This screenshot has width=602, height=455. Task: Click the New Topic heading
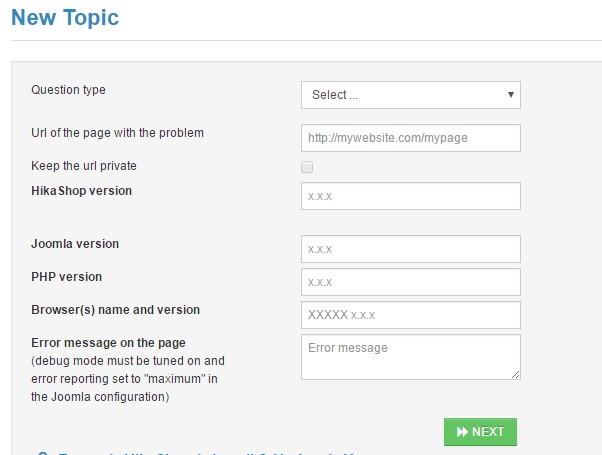(66, 17)
